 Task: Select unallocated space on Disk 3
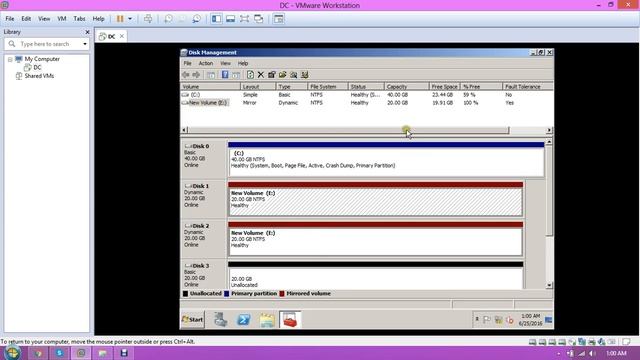tap(376, 276)
